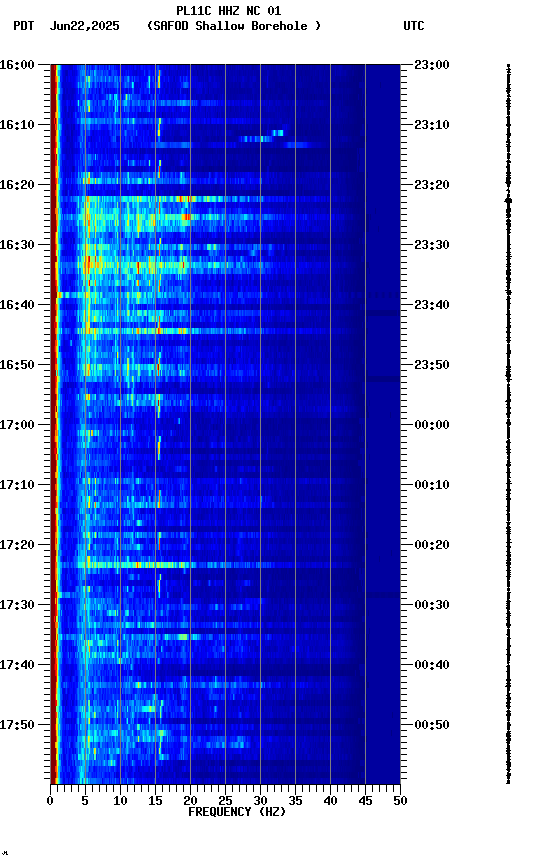Screen dimensions: 552x864
Task: Click the 35 Hz frequency tick label
Action: 295,801
